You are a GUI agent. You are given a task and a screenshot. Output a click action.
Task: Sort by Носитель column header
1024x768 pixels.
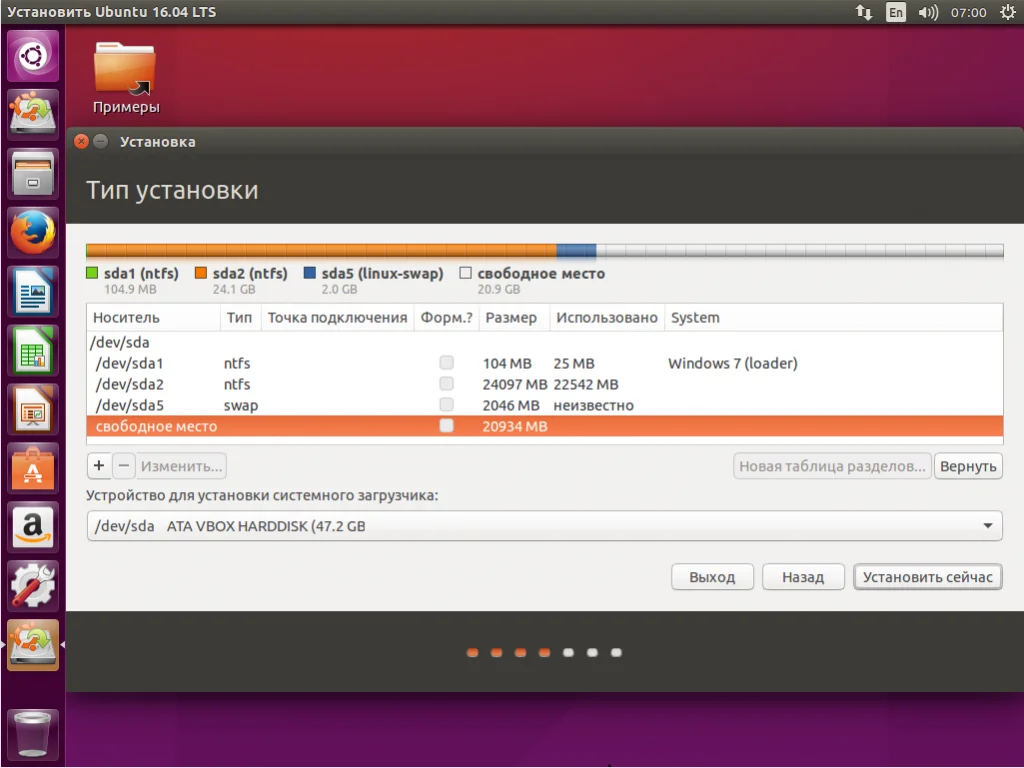click(153, 317)
